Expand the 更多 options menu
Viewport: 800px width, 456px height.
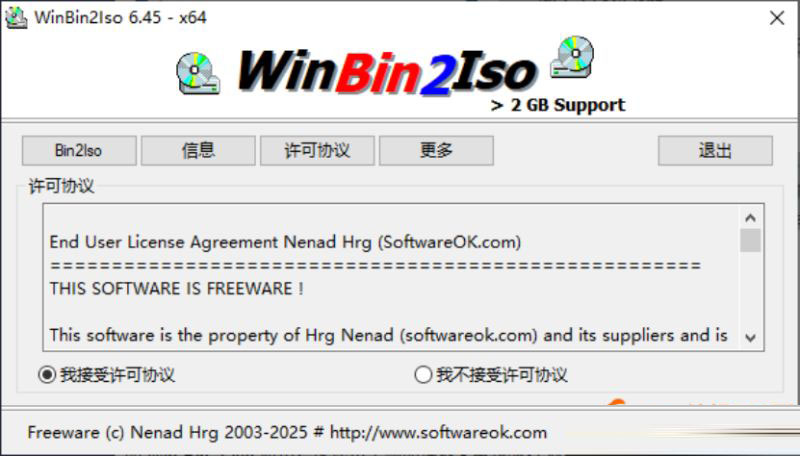point(436,150)
